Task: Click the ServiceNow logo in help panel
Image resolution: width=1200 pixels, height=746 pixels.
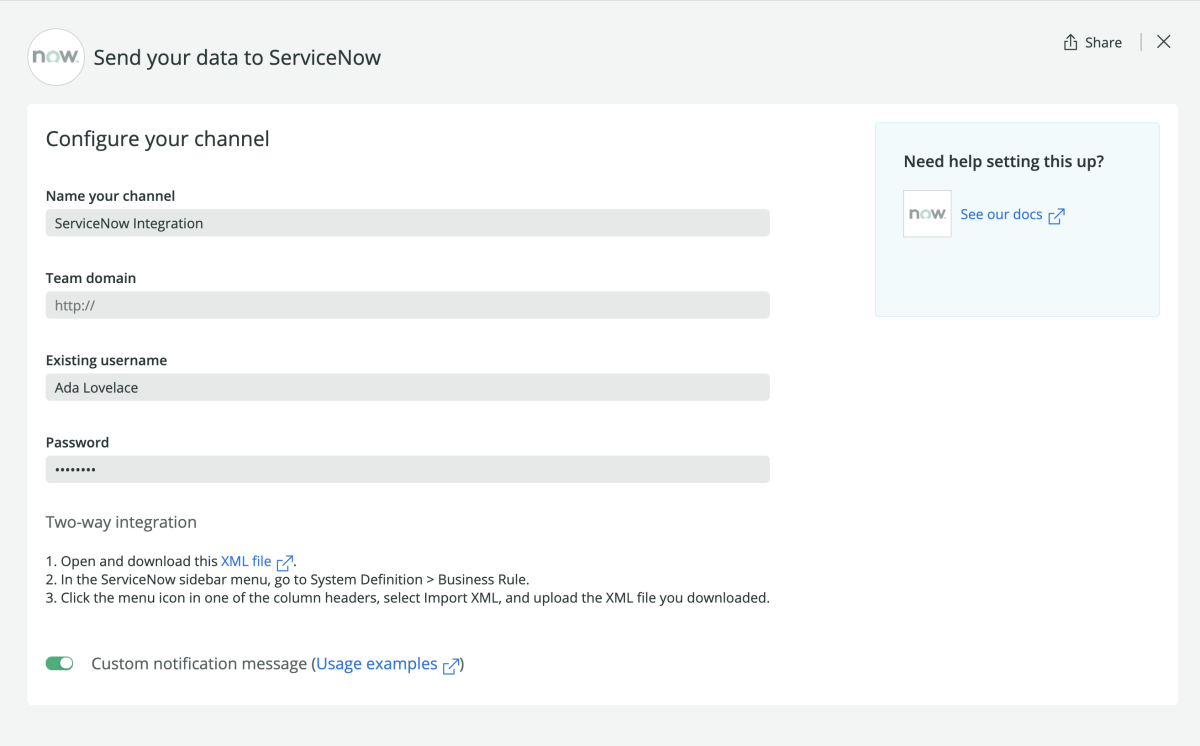Action: tap(927, 214)
